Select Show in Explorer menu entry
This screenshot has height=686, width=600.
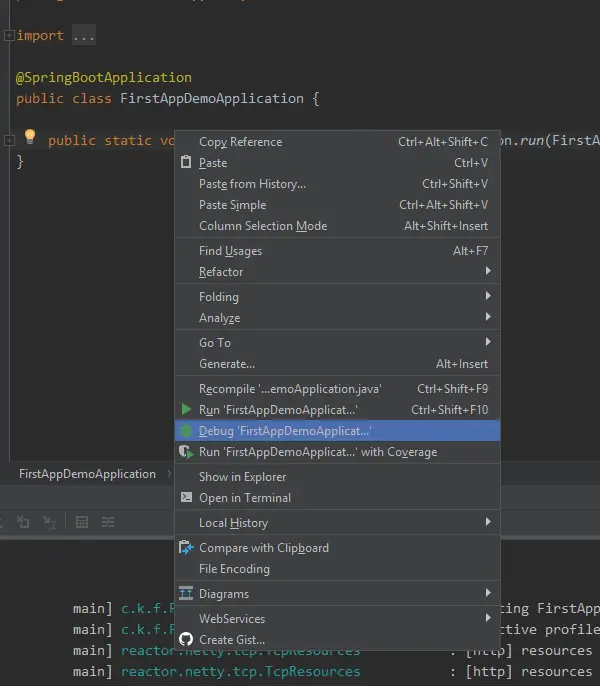point(337,476)
